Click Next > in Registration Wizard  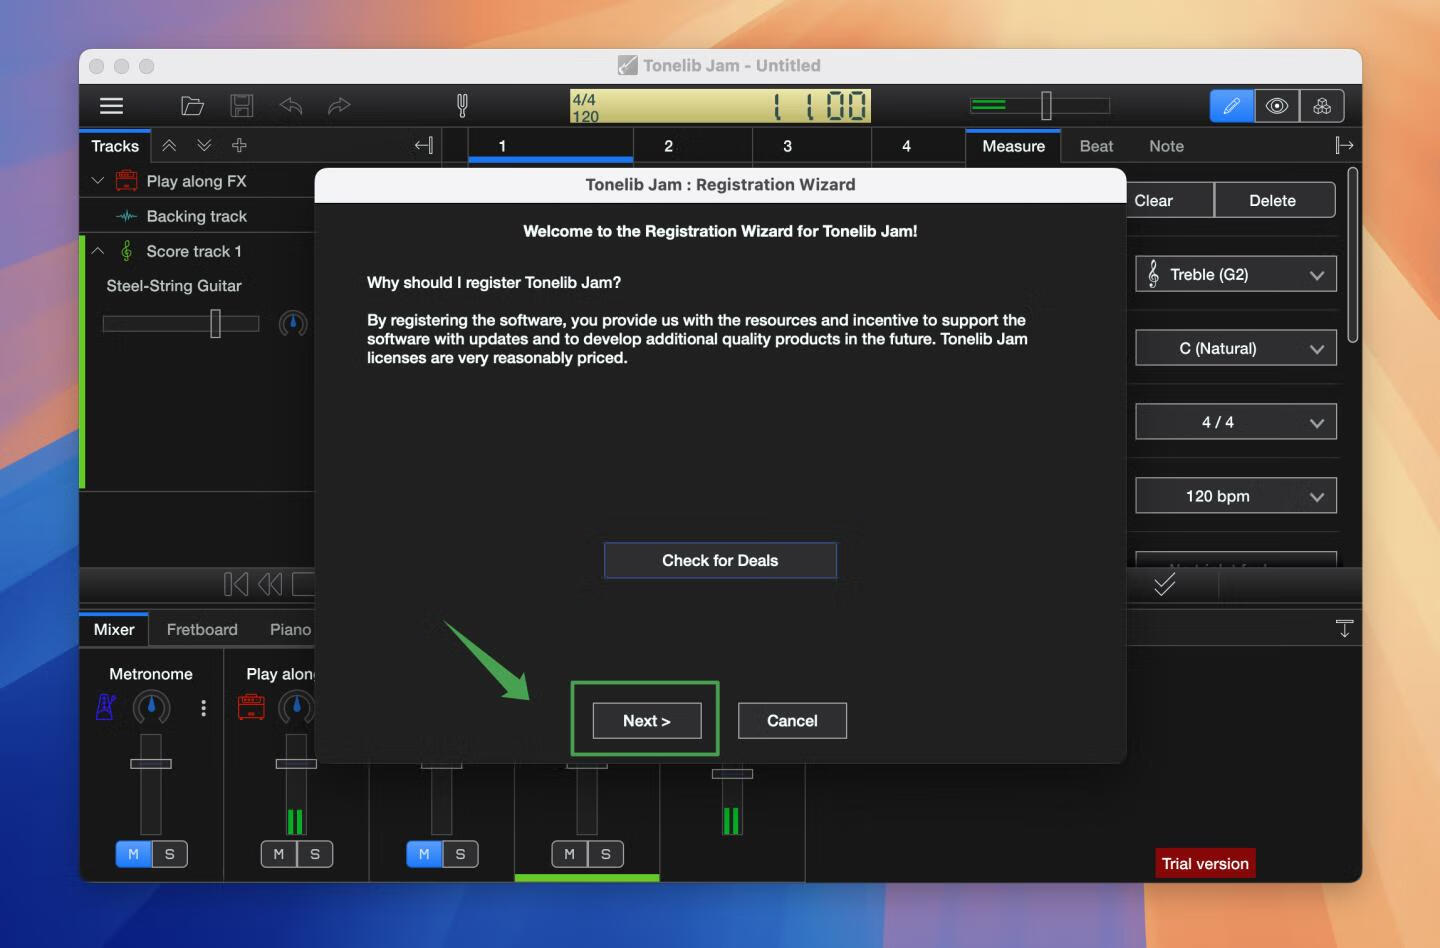pos(647,721)
